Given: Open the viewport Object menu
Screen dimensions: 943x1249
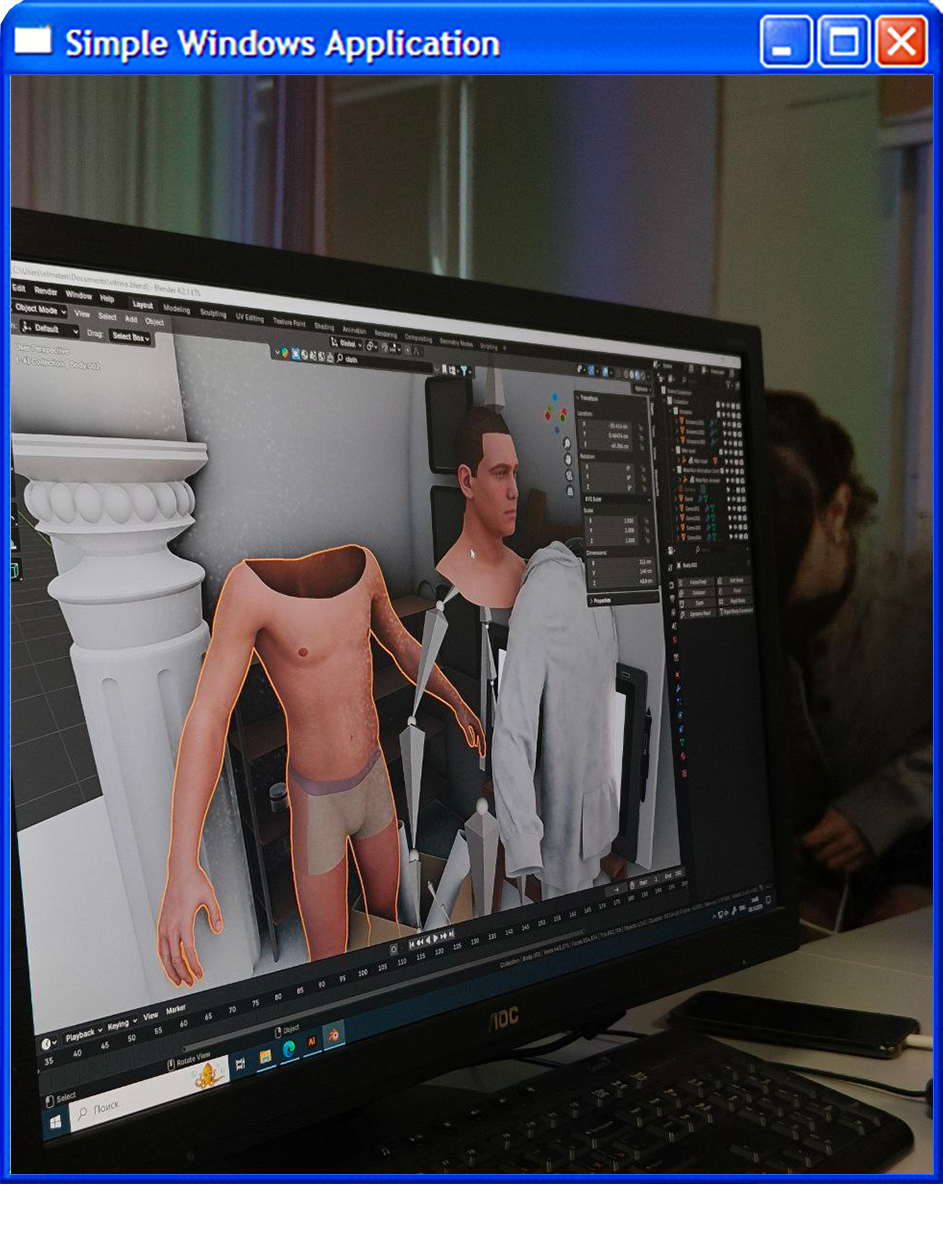Looking at the screenshot, I should point(155,322).
